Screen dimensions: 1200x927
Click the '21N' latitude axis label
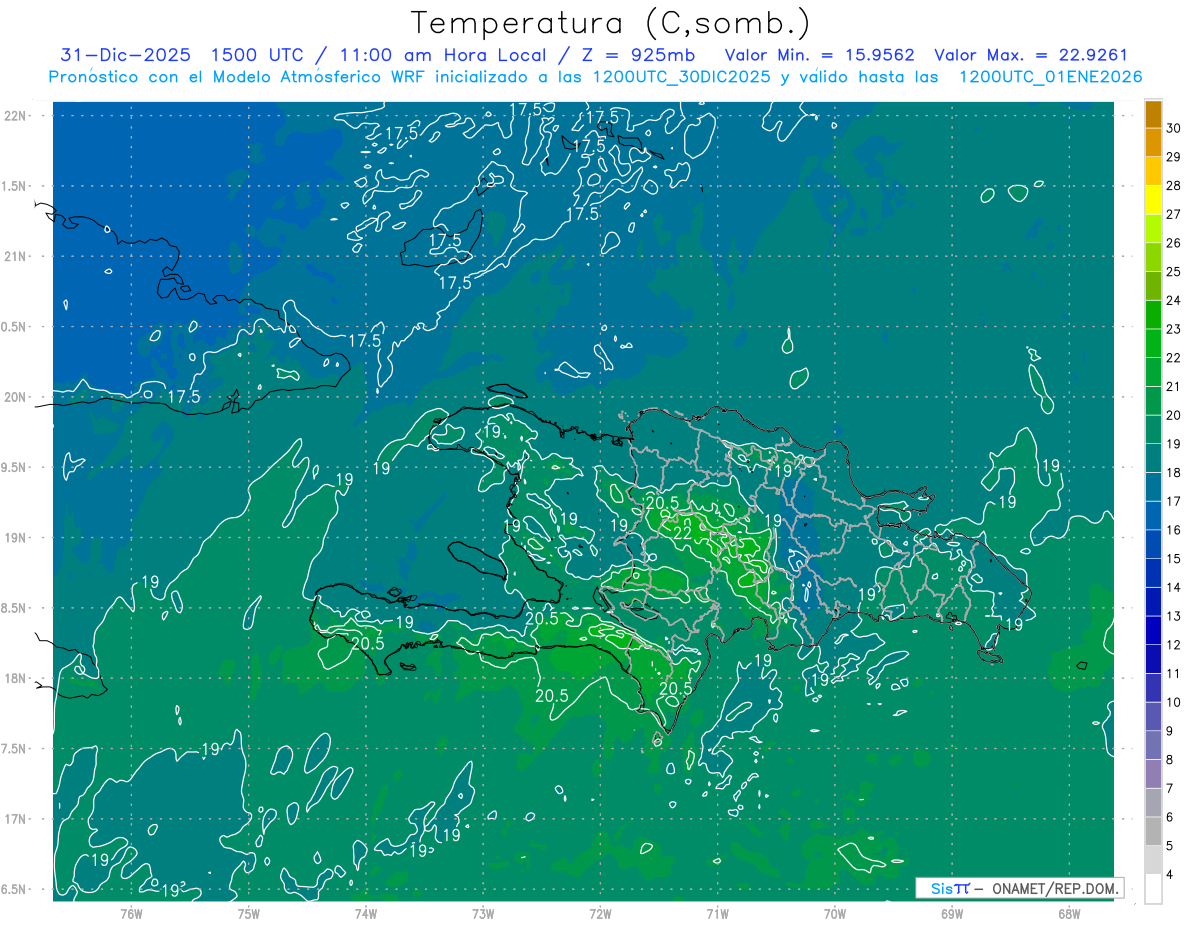point(15,256)
